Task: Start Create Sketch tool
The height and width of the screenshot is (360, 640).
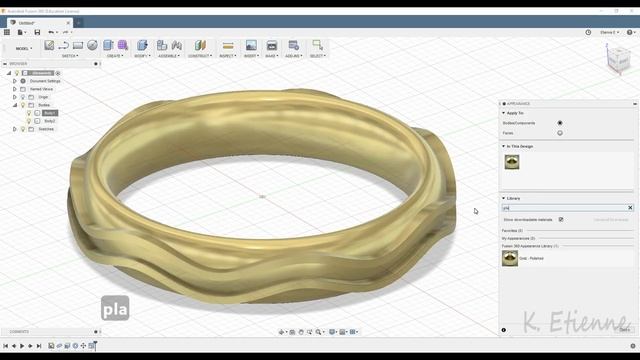Action: point(49,45)
